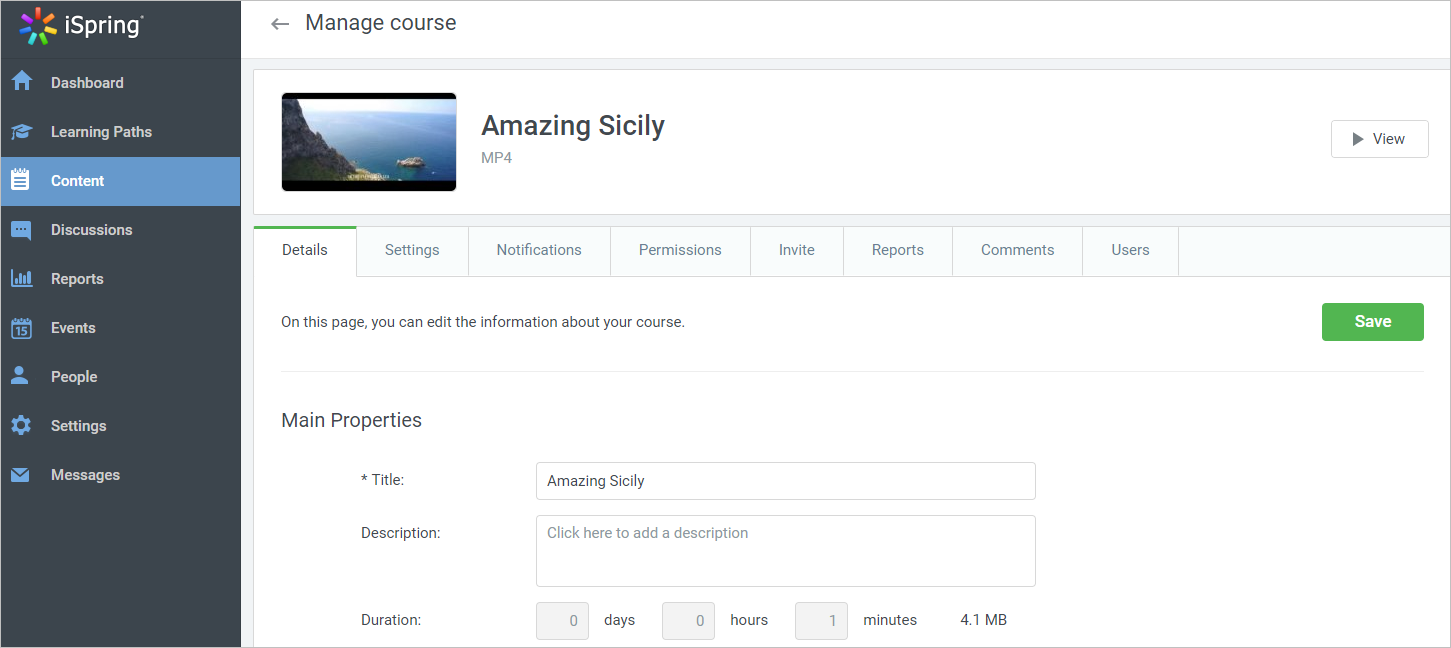
Task: Open the Permissions tab
Action: click(680, 250)
